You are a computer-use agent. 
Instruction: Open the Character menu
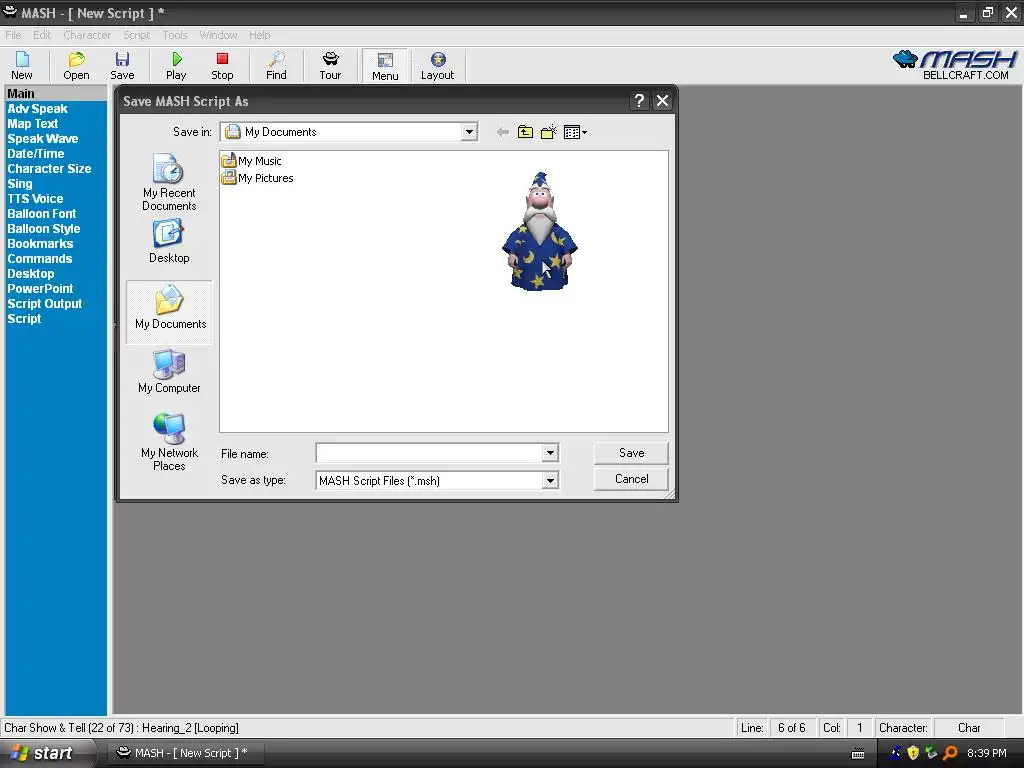(87, 35)
